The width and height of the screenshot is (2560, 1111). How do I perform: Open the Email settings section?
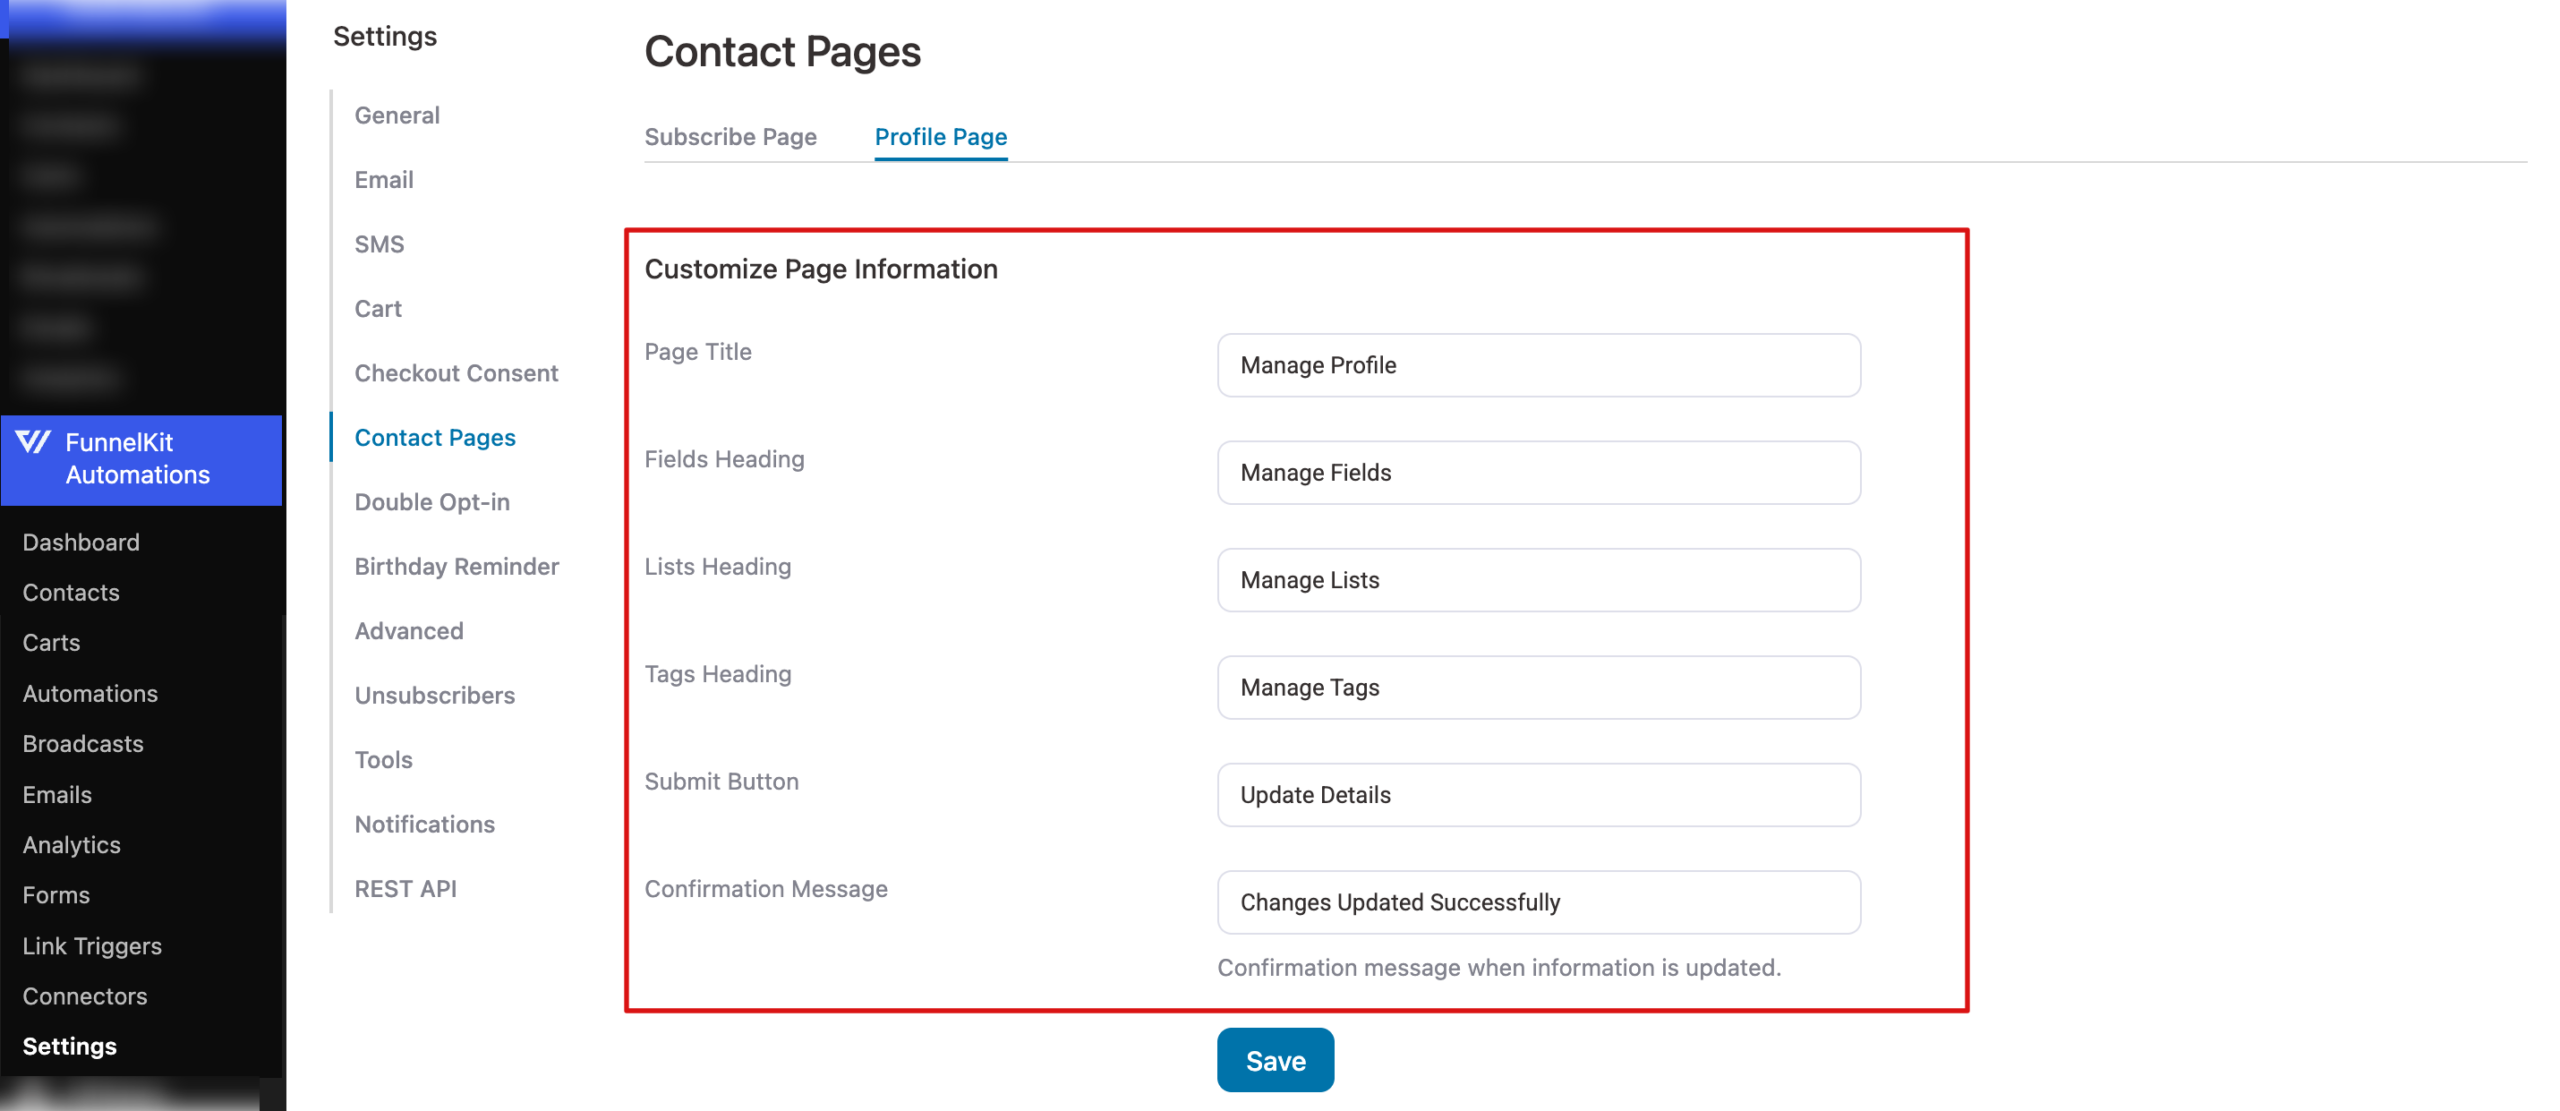[x=384, y=179]
